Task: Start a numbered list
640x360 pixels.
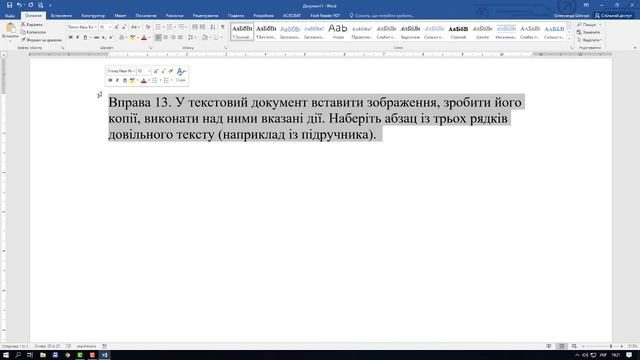Action: tap(169, 27)
